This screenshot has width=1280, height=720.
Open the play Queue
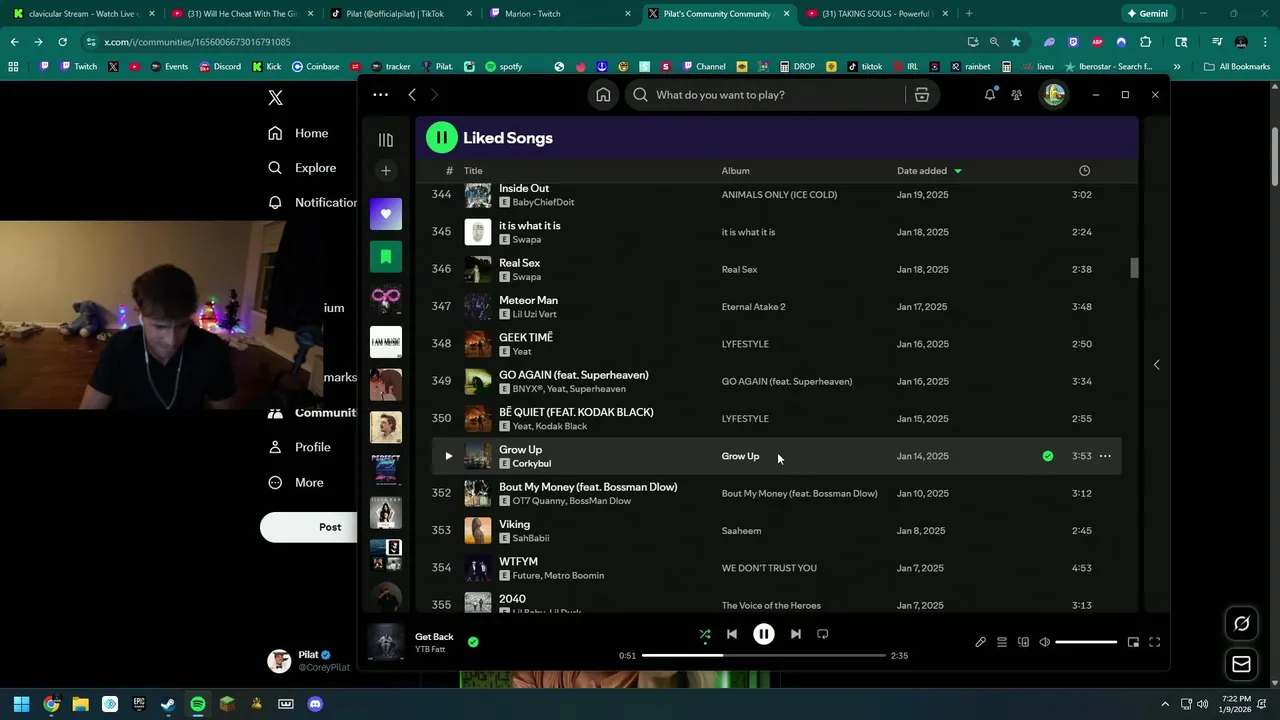[x=1001, y=642]
